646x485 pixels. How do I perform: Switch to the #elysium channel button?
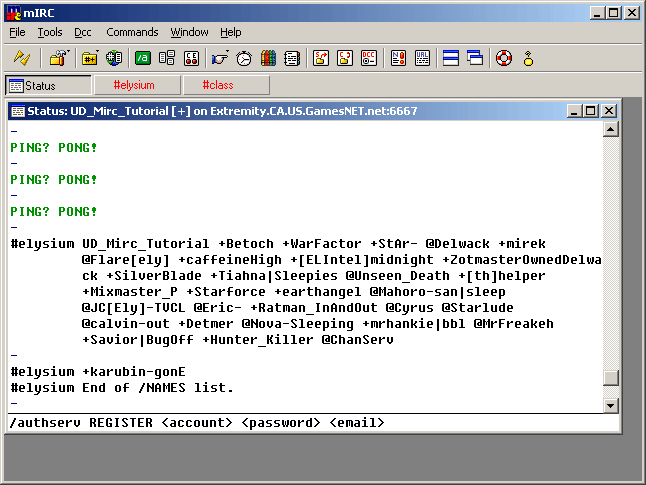point(138,85)
